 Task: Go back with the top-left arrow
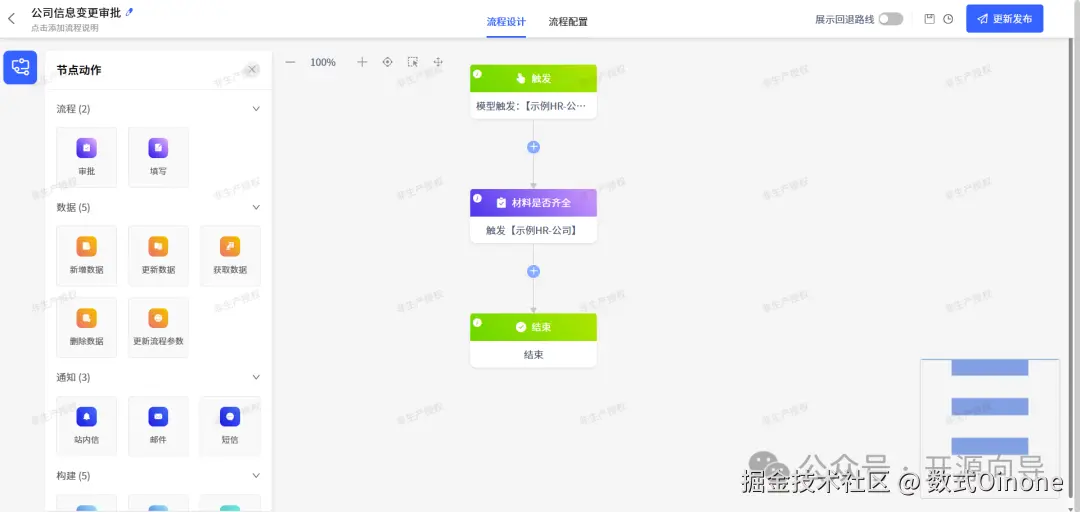pos(11,19)
